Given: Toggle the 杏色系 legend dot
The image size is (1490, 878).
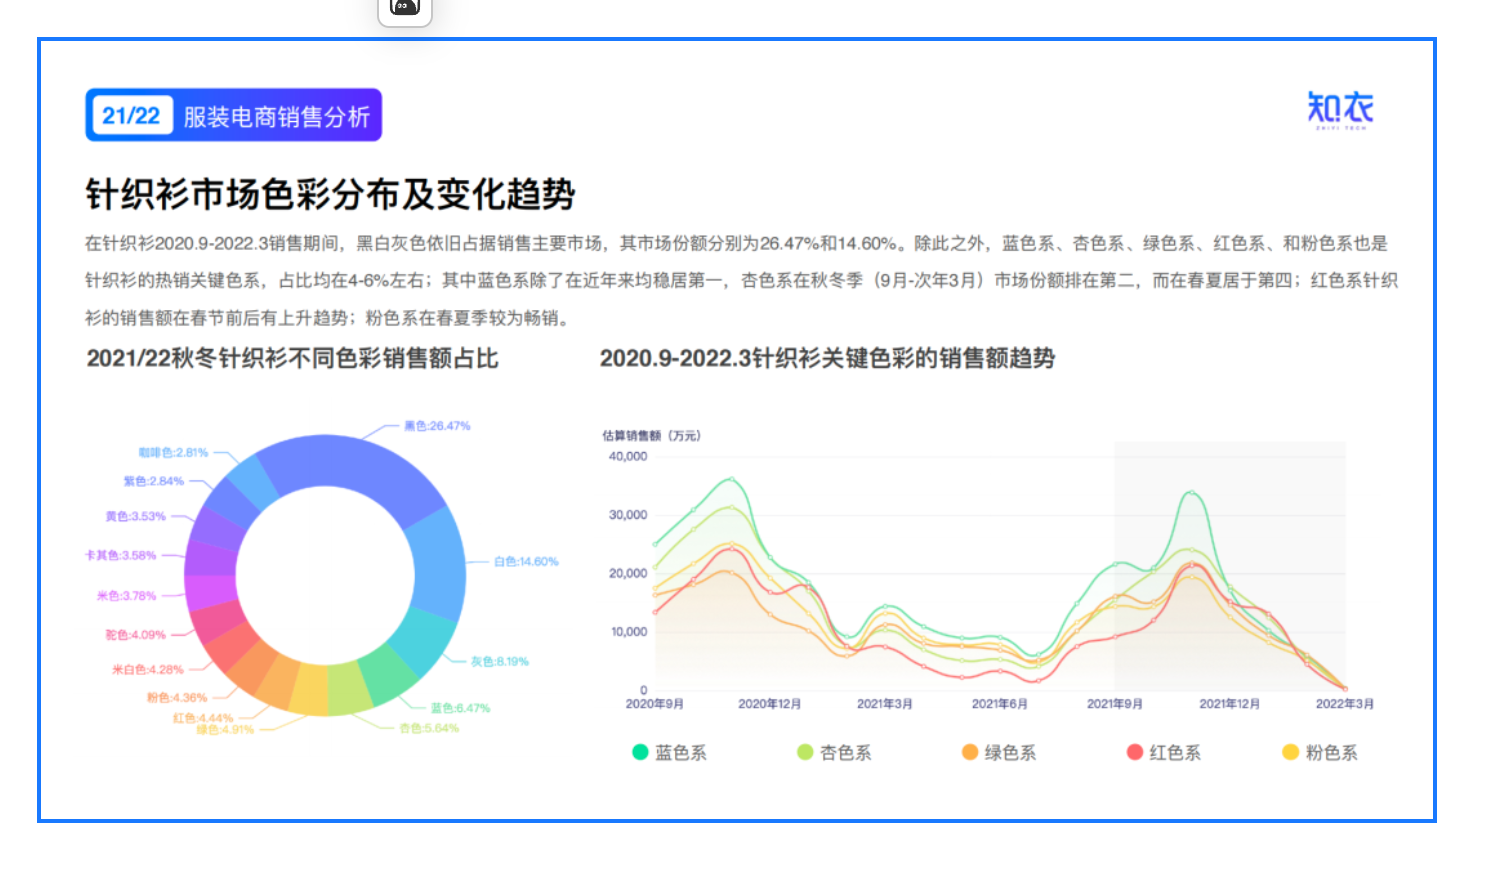Looking at the screenshot, I should click(x=805, y=752).
